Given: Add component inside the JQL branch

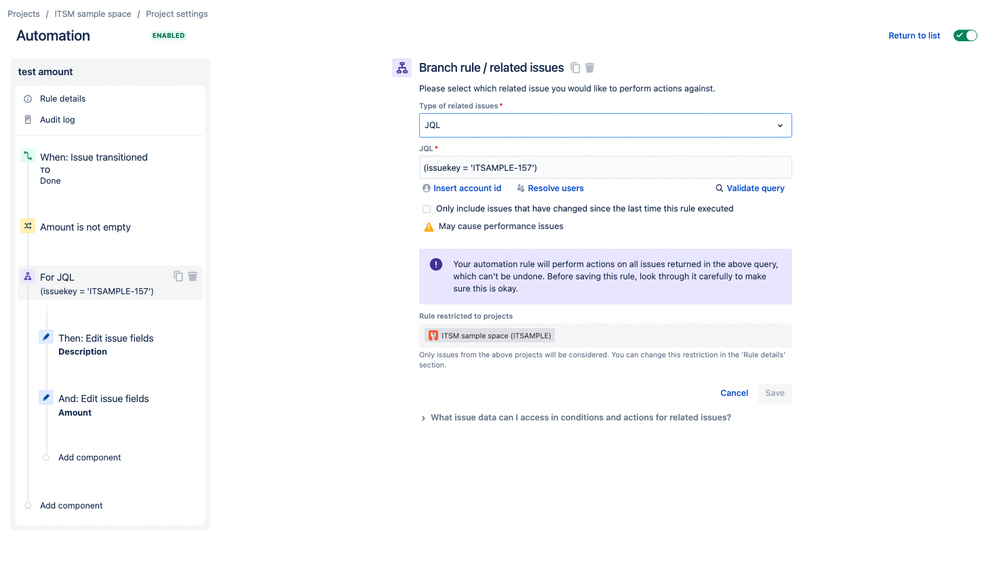Looking at the screenshot, I should 89,458.
